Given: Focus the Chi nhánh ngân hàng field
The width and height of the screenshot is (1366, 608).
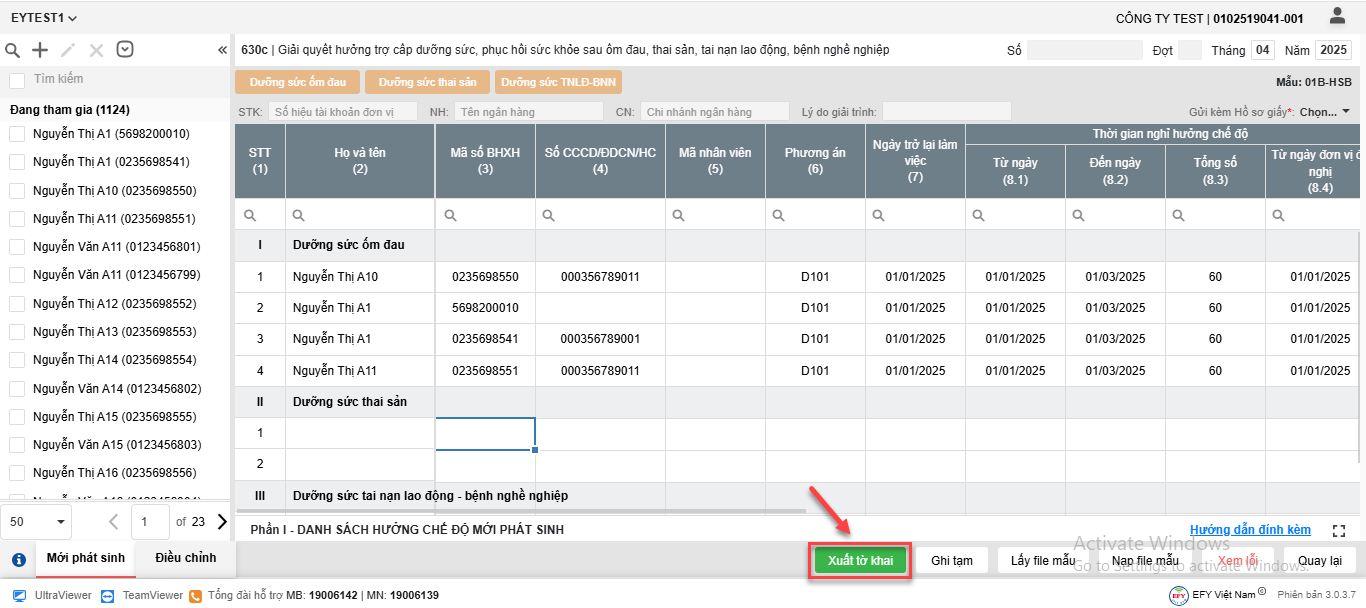Looking at the screenshot, I should (715, 112).
